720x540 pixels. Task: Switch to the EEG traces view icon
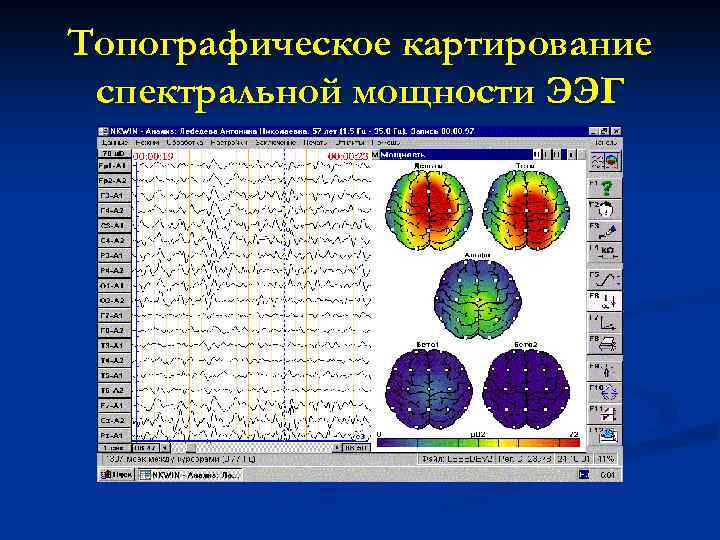[597, 162]
